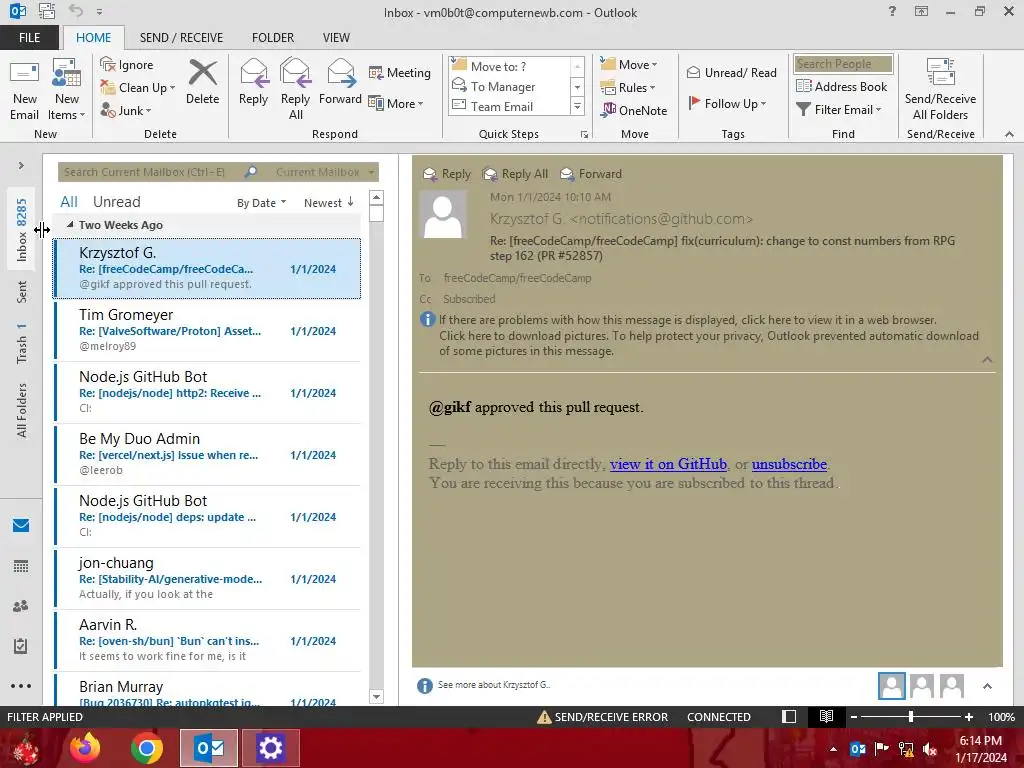Collapse the Two Weeks Ago group
Image resolution: width=1024 pixels, height=768 pixels.
pos(70,225)
